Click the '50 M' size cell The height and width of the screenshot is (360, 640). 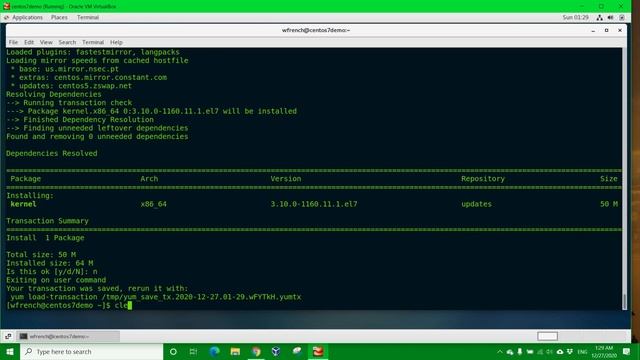(609, 204)
